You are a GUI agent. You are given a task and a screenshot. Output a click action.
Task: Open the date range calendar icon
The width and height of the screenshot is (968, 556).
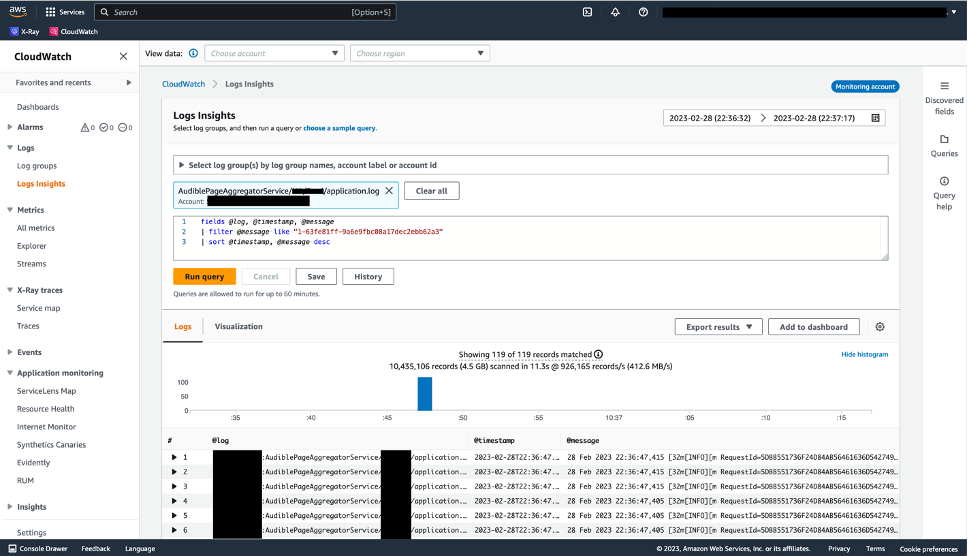[x=875, y=118]
